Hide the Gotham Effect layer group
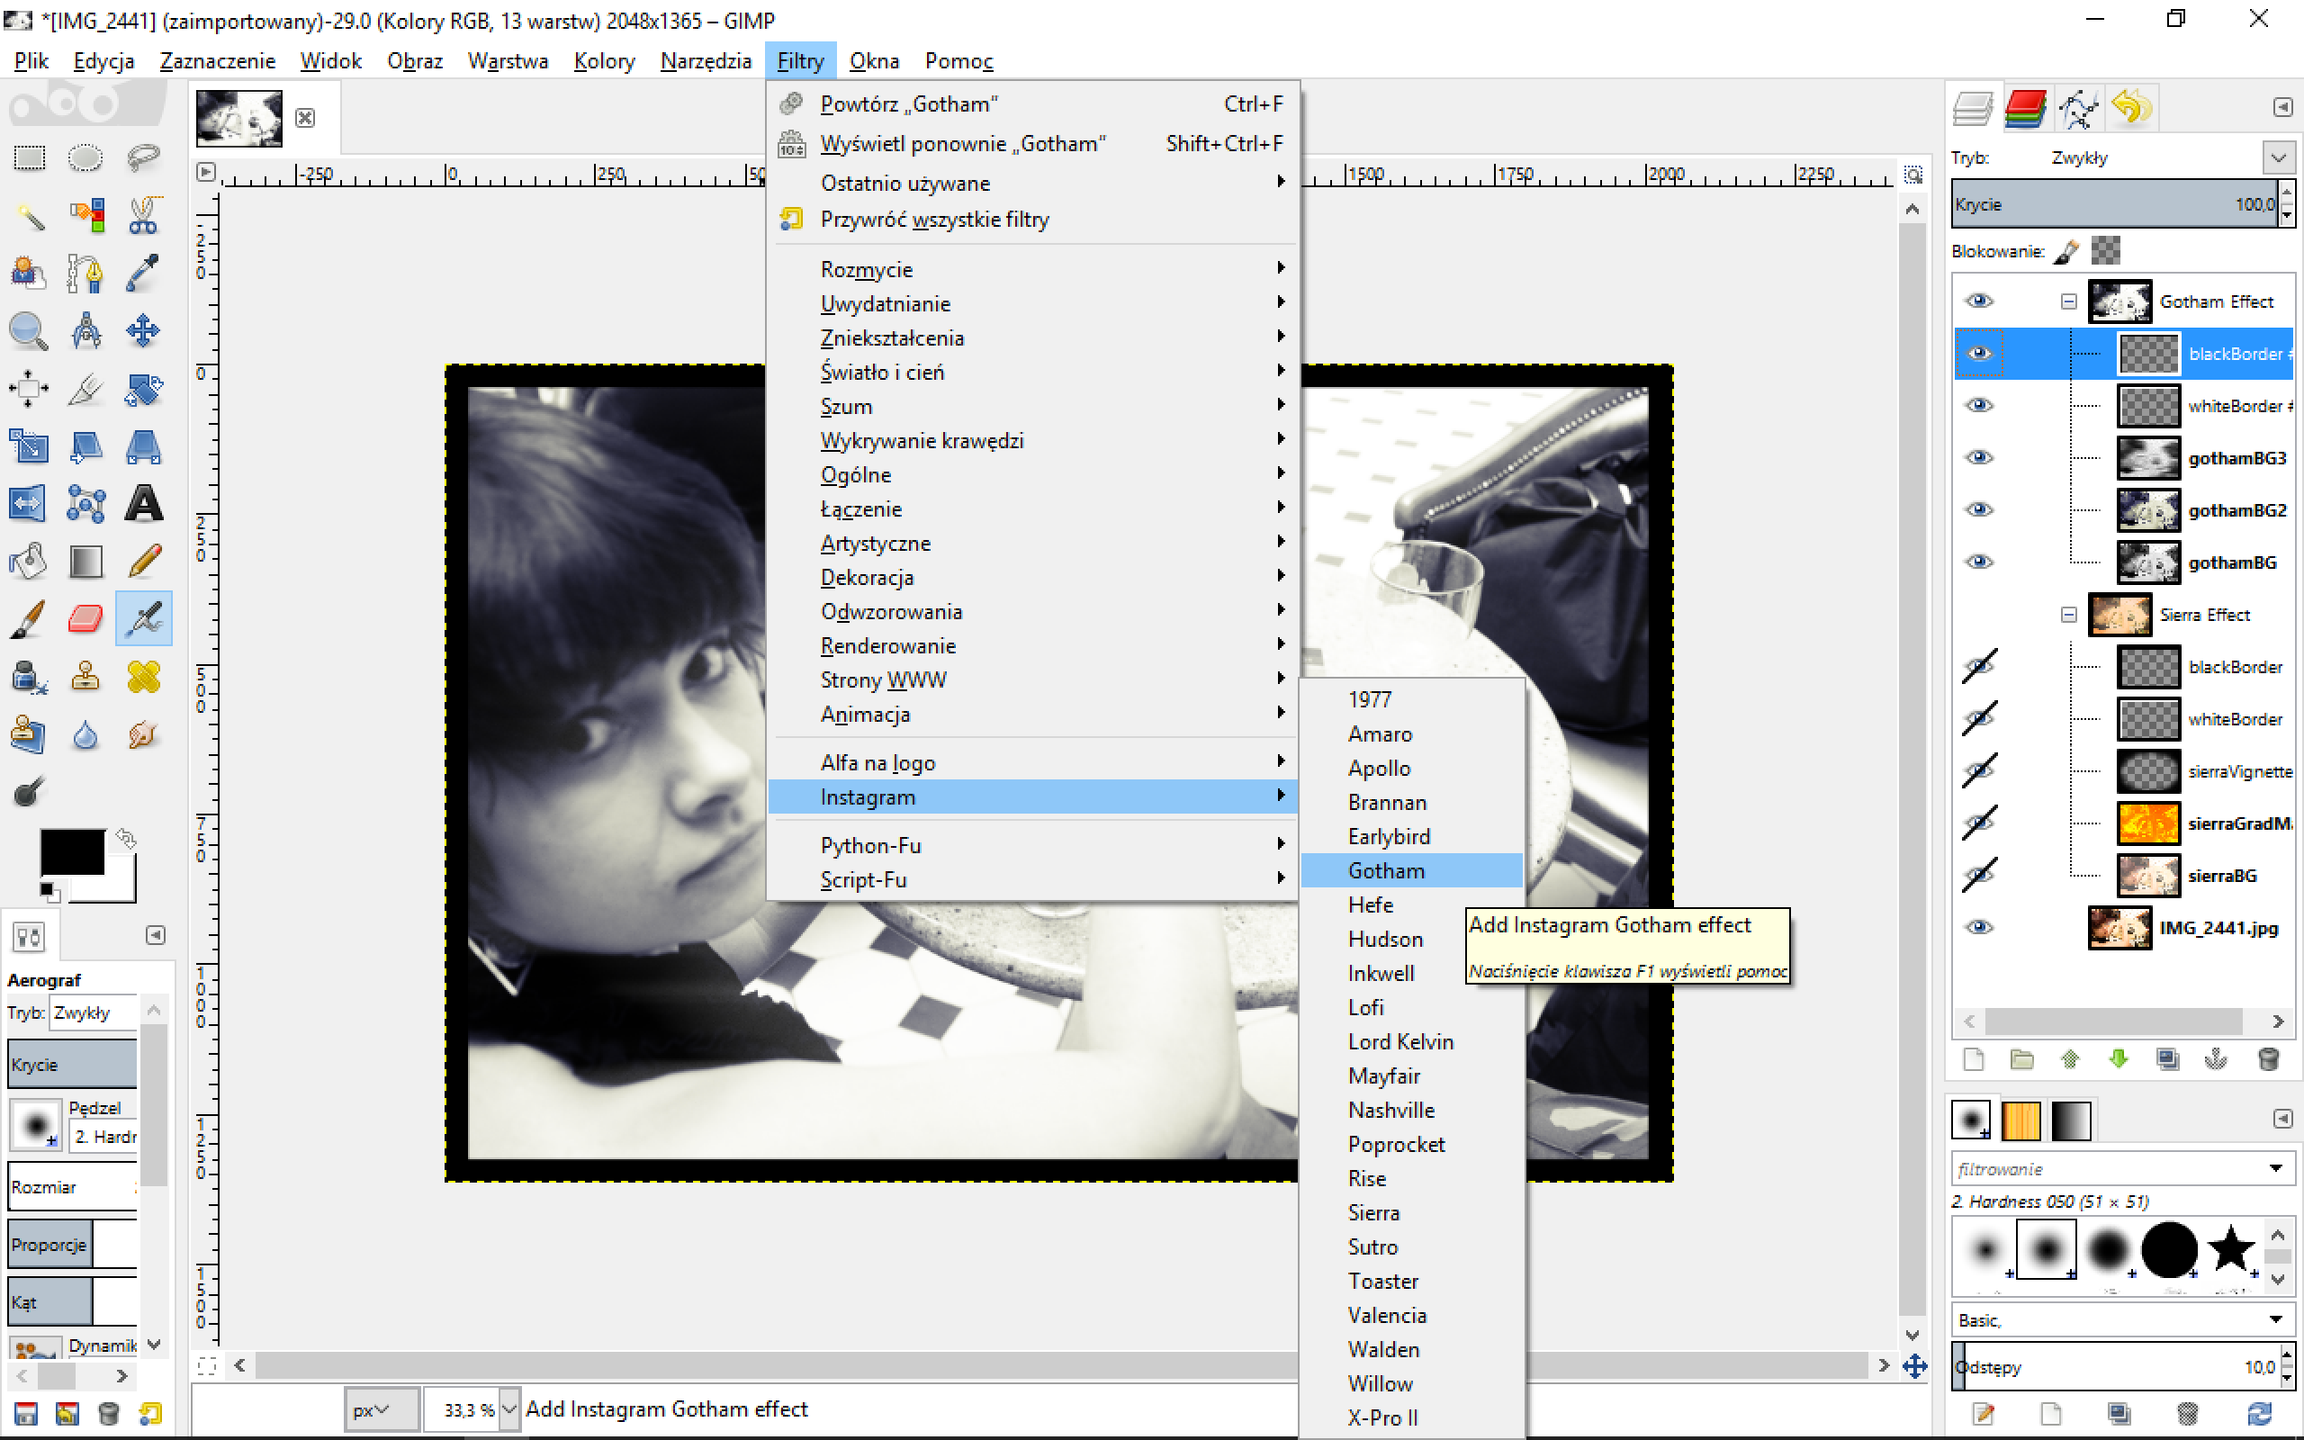 point(1979,301)
